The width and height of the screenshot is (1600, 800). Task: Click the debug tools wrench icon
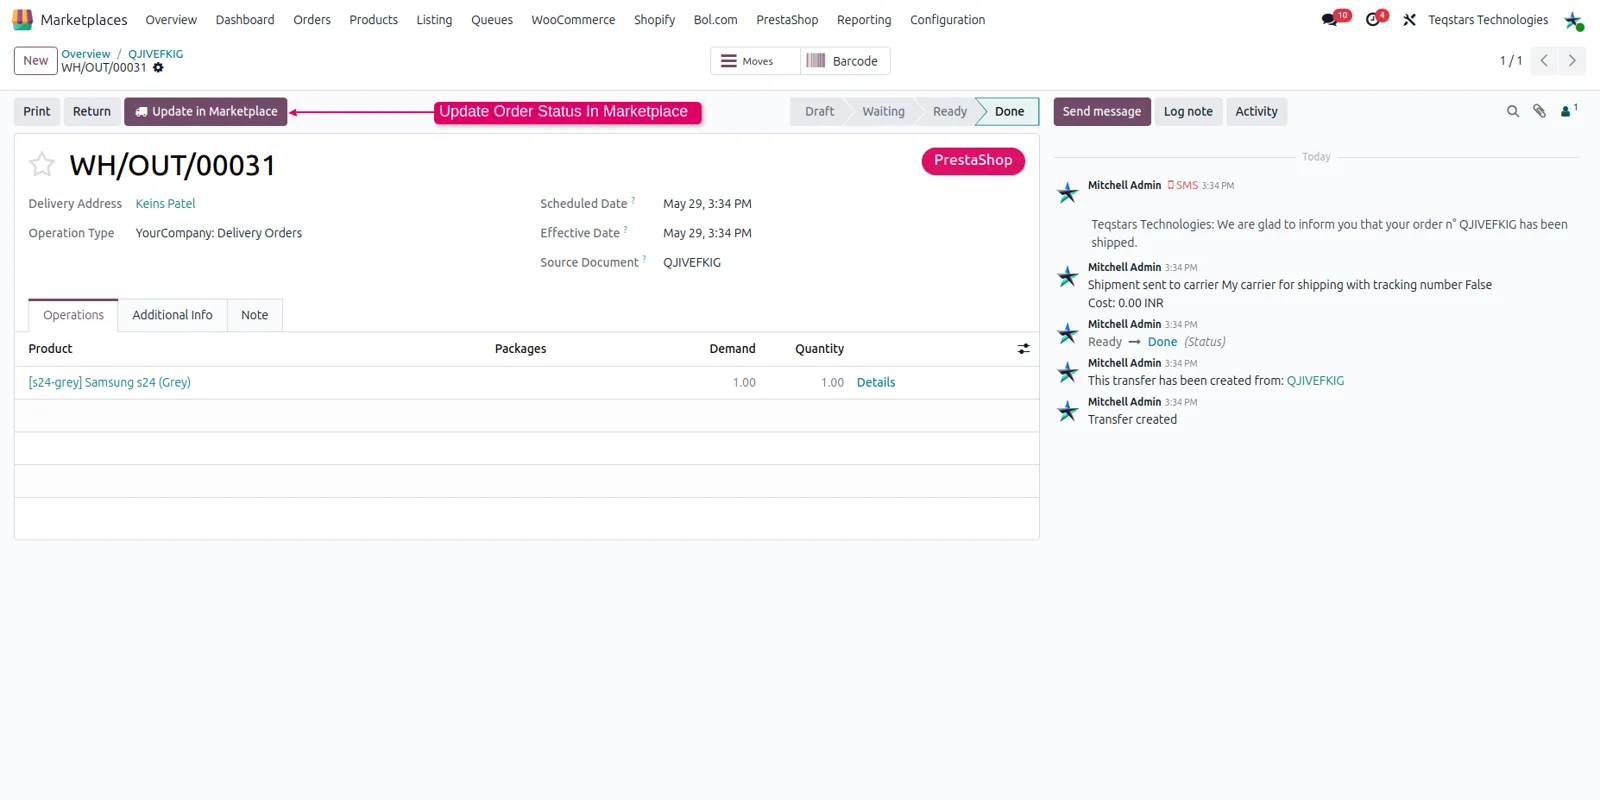point(1409,20)
